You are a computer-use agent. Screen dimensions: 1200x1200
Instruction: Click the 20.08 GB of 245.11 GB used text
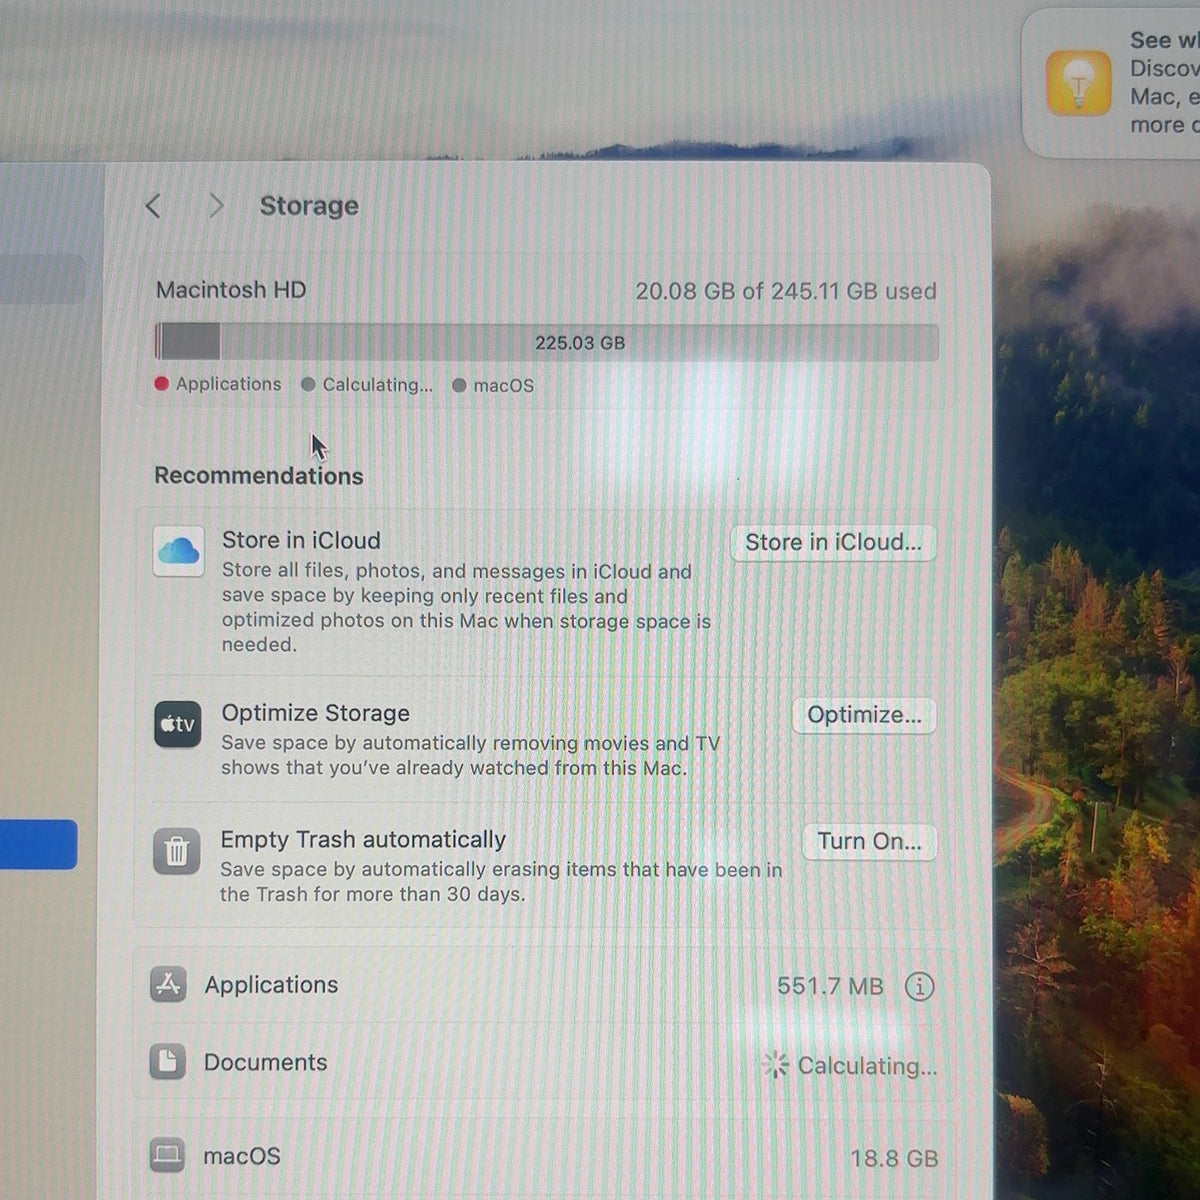click(786, 291)
